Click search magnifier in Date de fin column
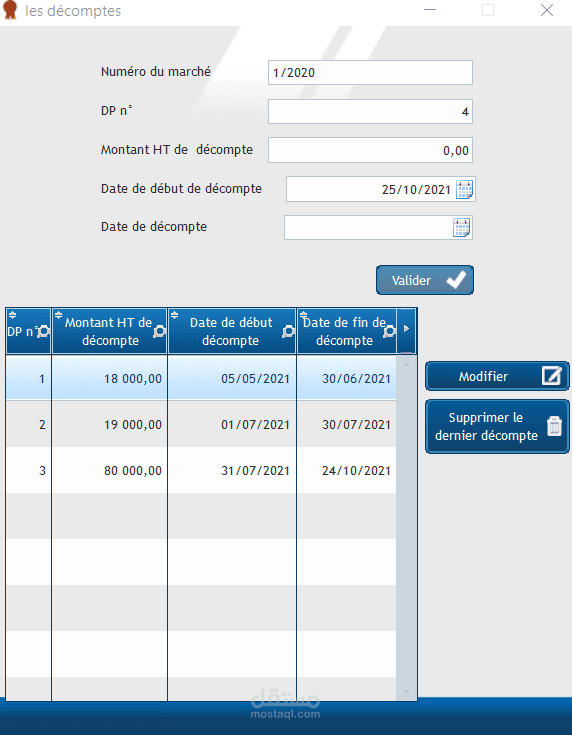The width and height of the screenshot is (572, 735). click(x=389, y=331)
